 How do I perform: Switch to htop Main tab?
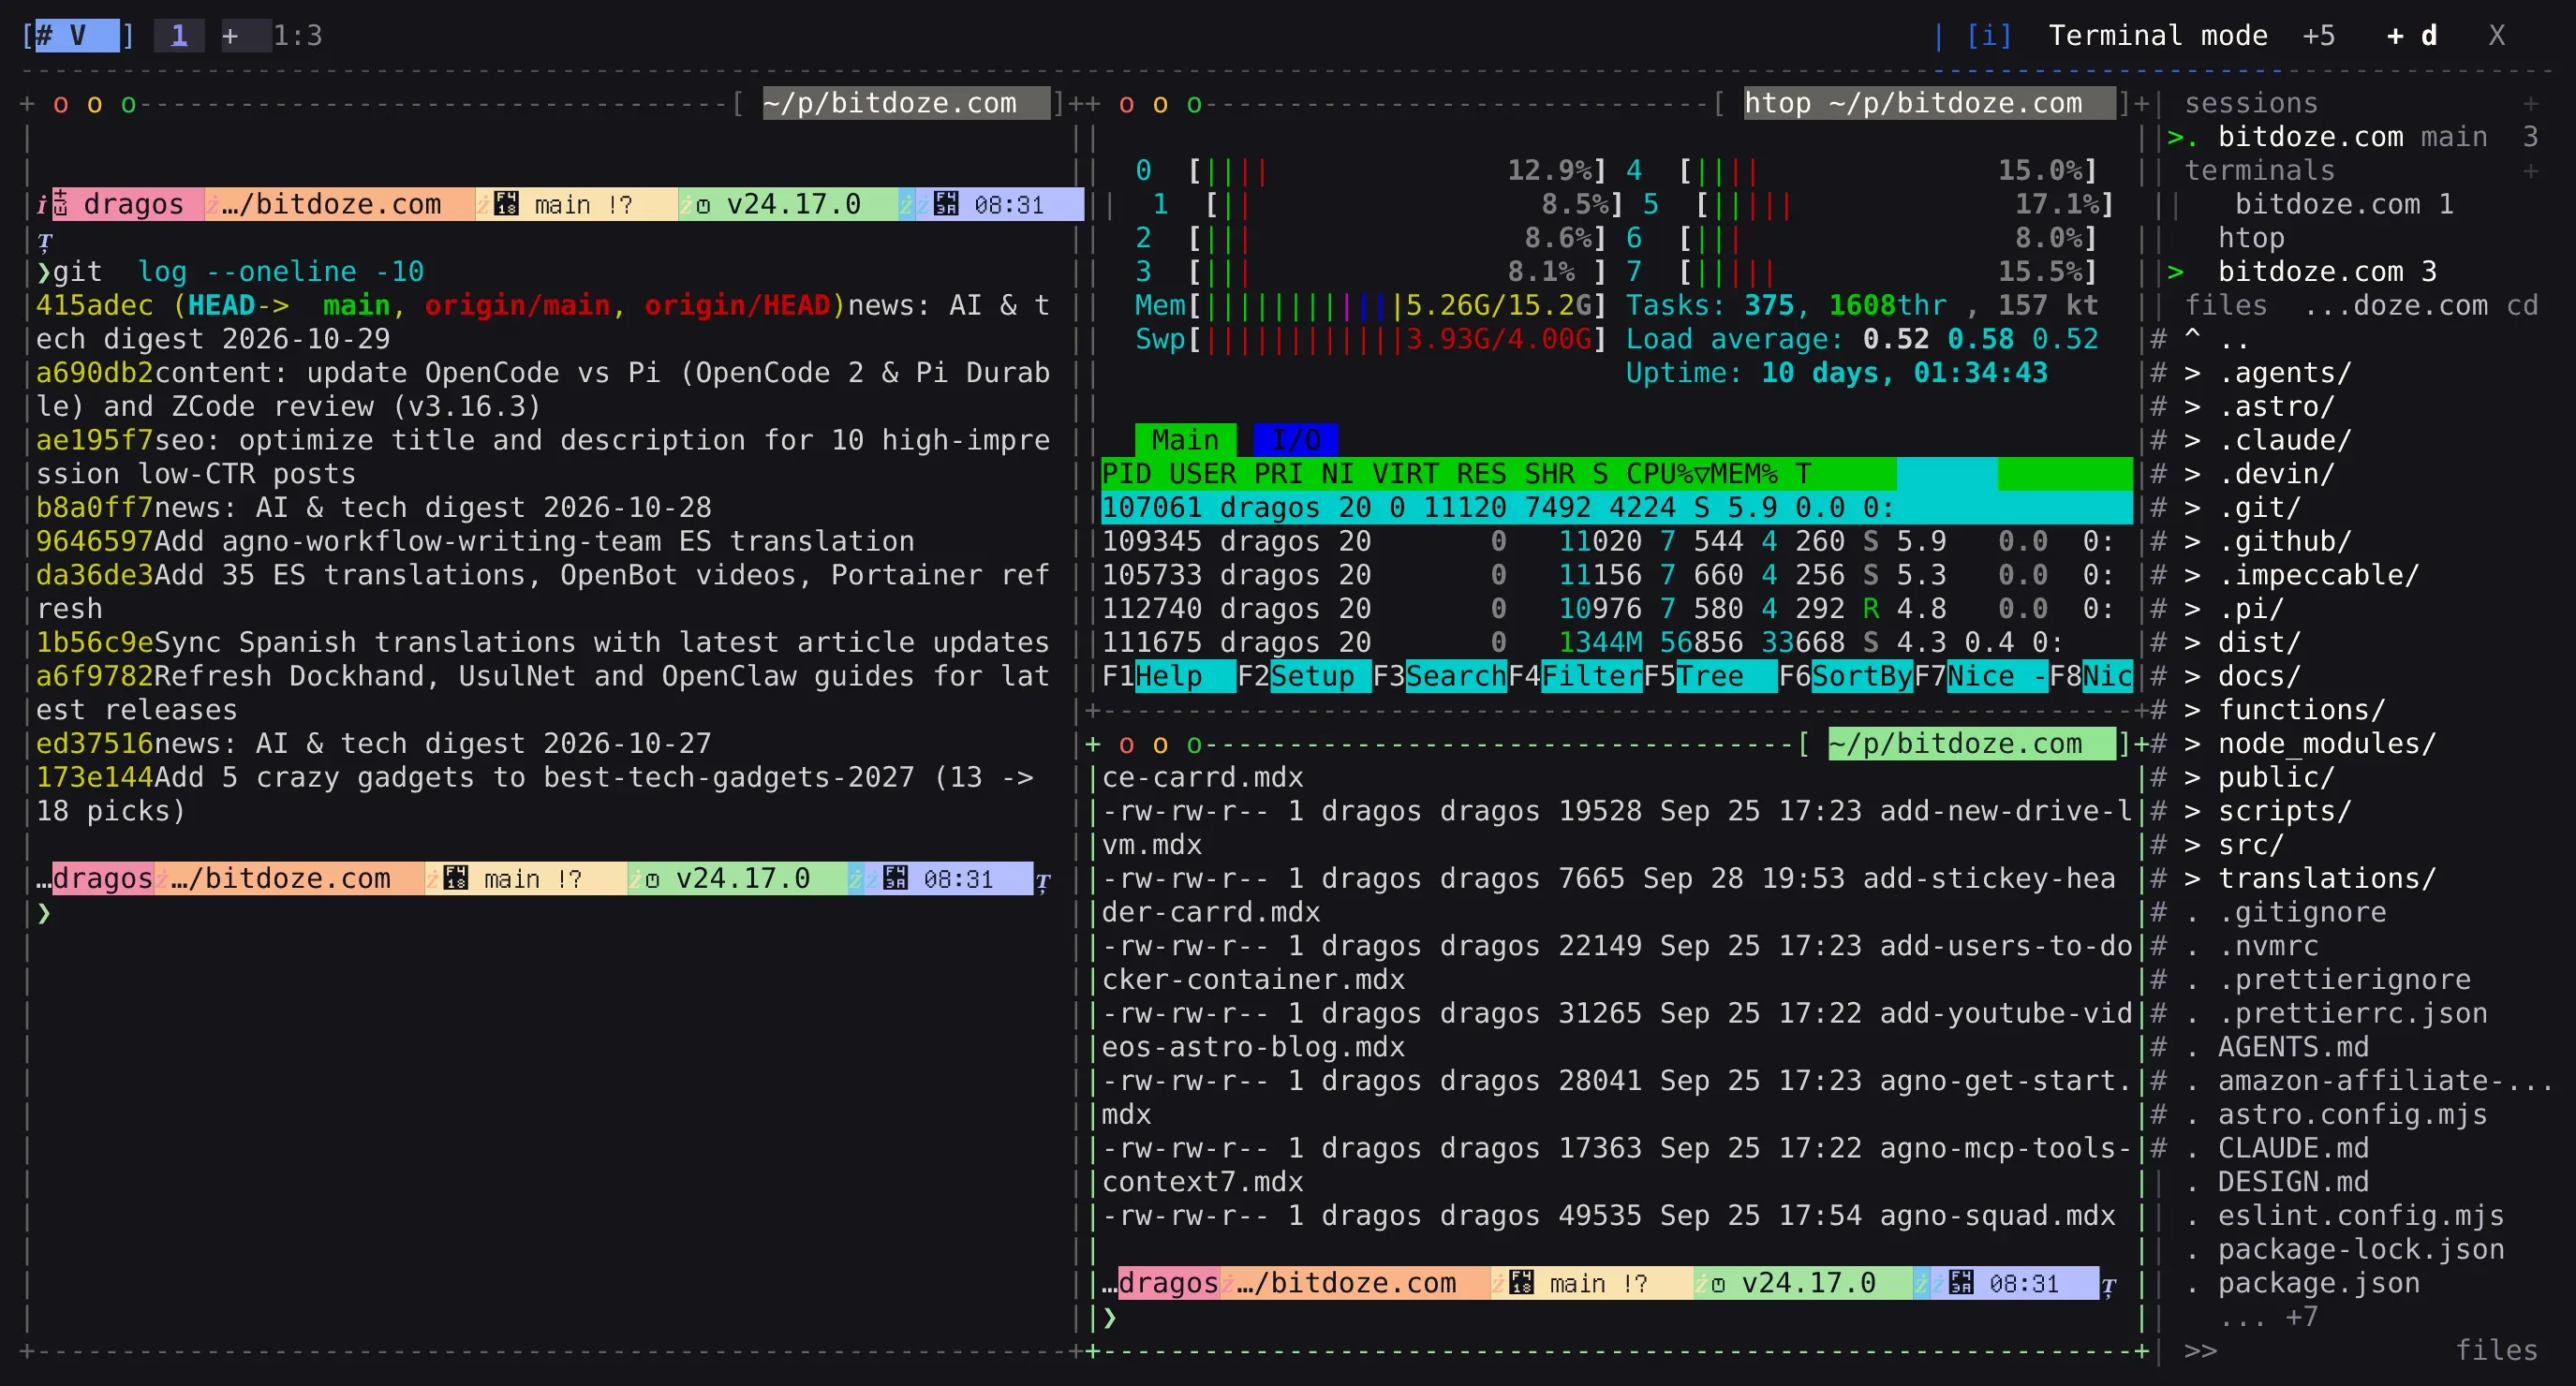[1185, 440]
